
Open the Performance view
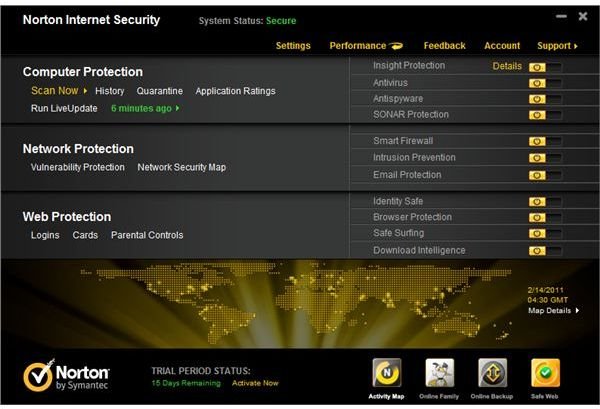(358, 46)
